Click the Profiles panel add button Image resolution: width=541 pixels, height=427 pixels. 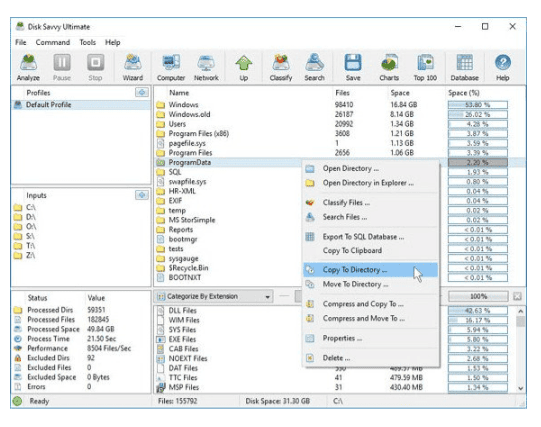tap(142, 92)
